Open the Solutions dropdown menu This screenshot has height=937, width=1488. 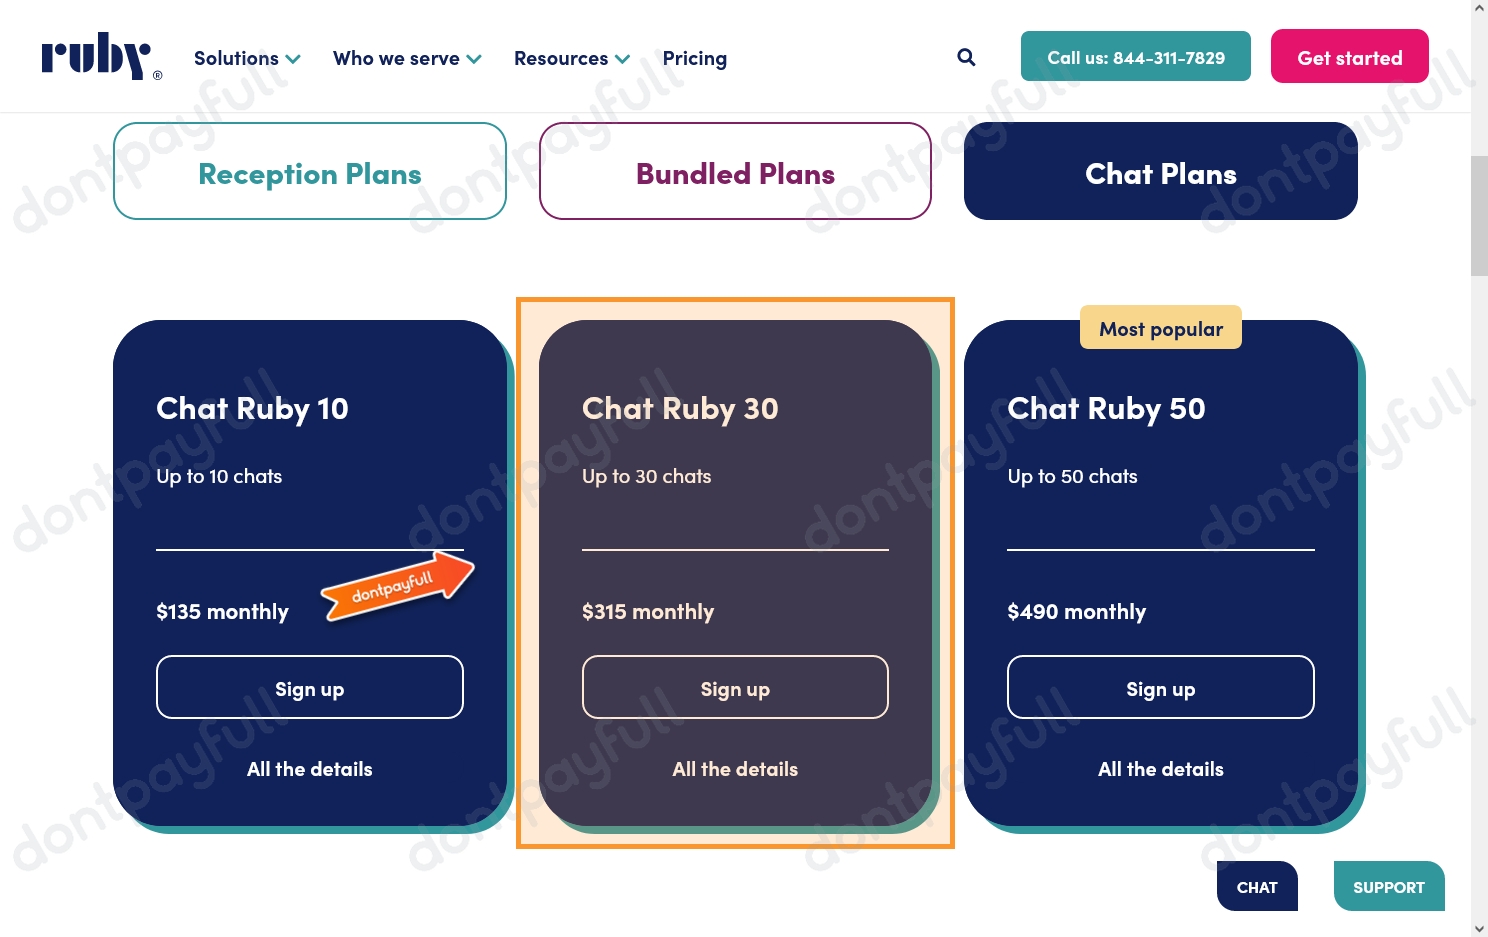246,58
